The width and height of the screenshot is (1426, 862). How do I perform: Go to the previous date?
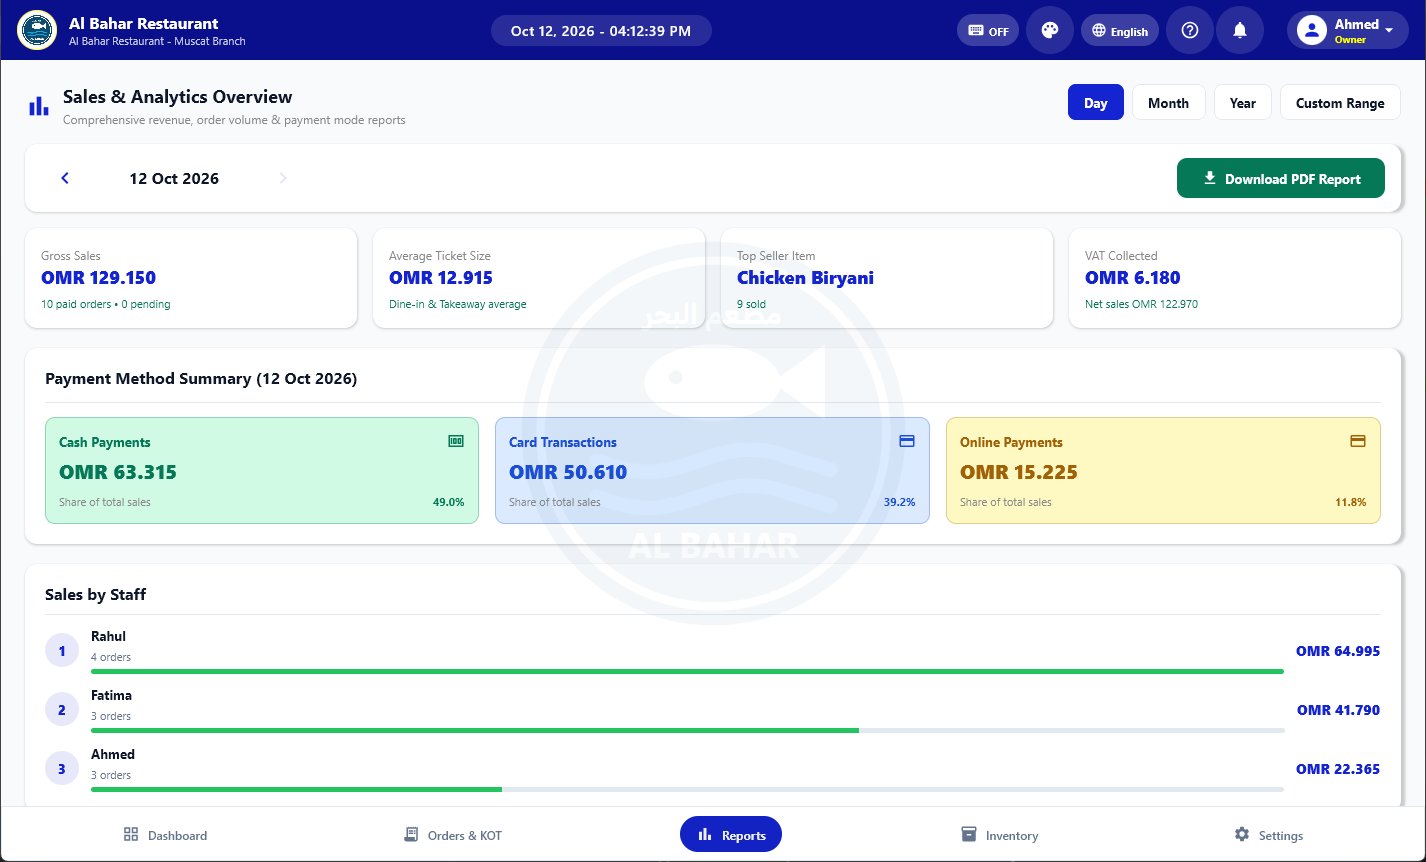65,178
